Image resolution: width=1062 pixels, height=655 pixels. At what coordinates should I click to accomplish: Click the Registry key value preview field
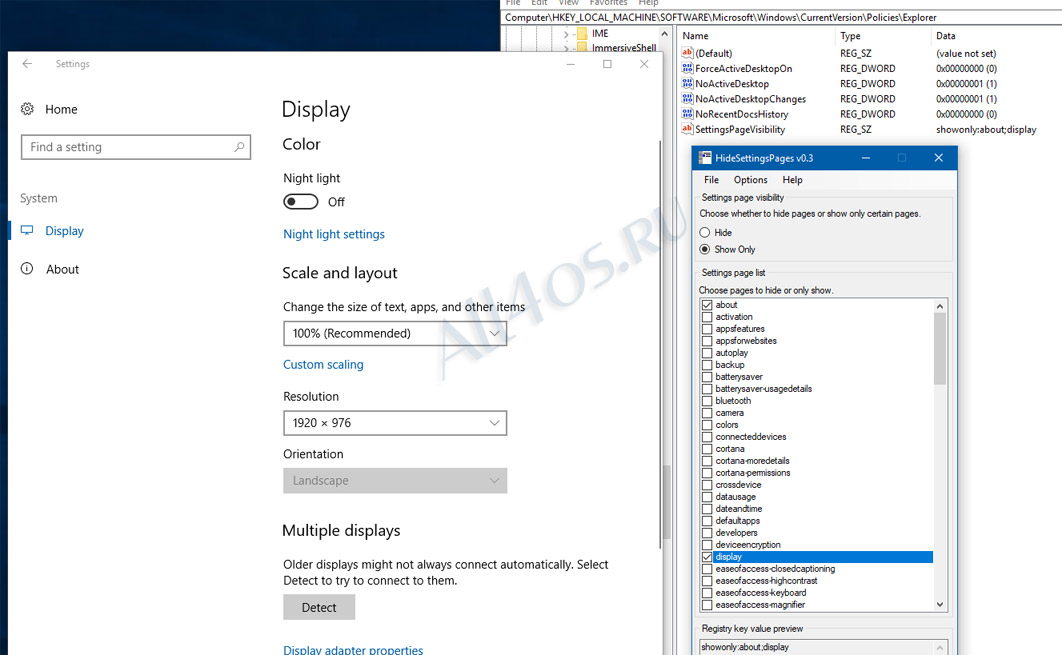(x=823, y=647)
